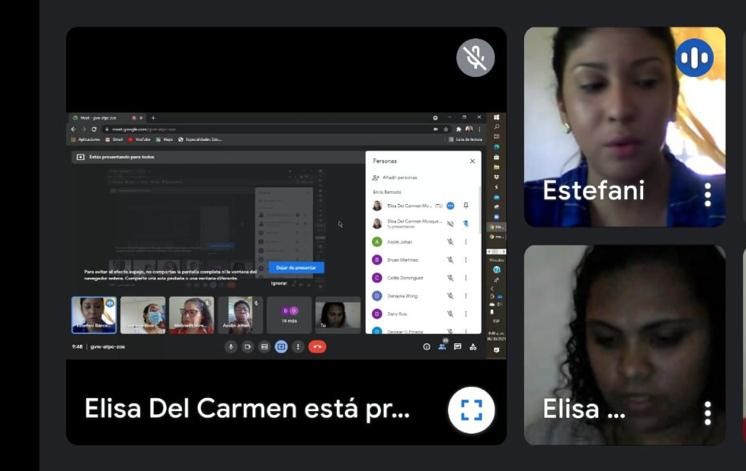Click the 'Elisa Del Carmen está pr...' caption
Screen dimensions: 746x471
pyautogui.click(x=247, y=409)
